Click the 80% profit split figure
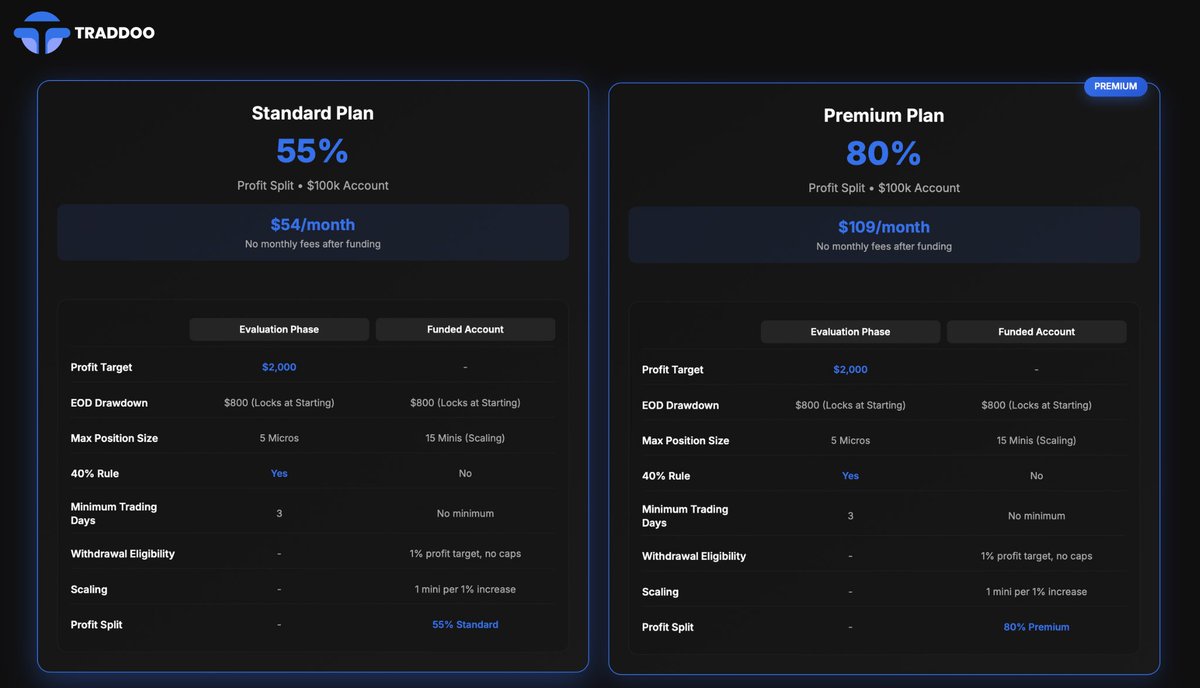 [x=884, y=153]
